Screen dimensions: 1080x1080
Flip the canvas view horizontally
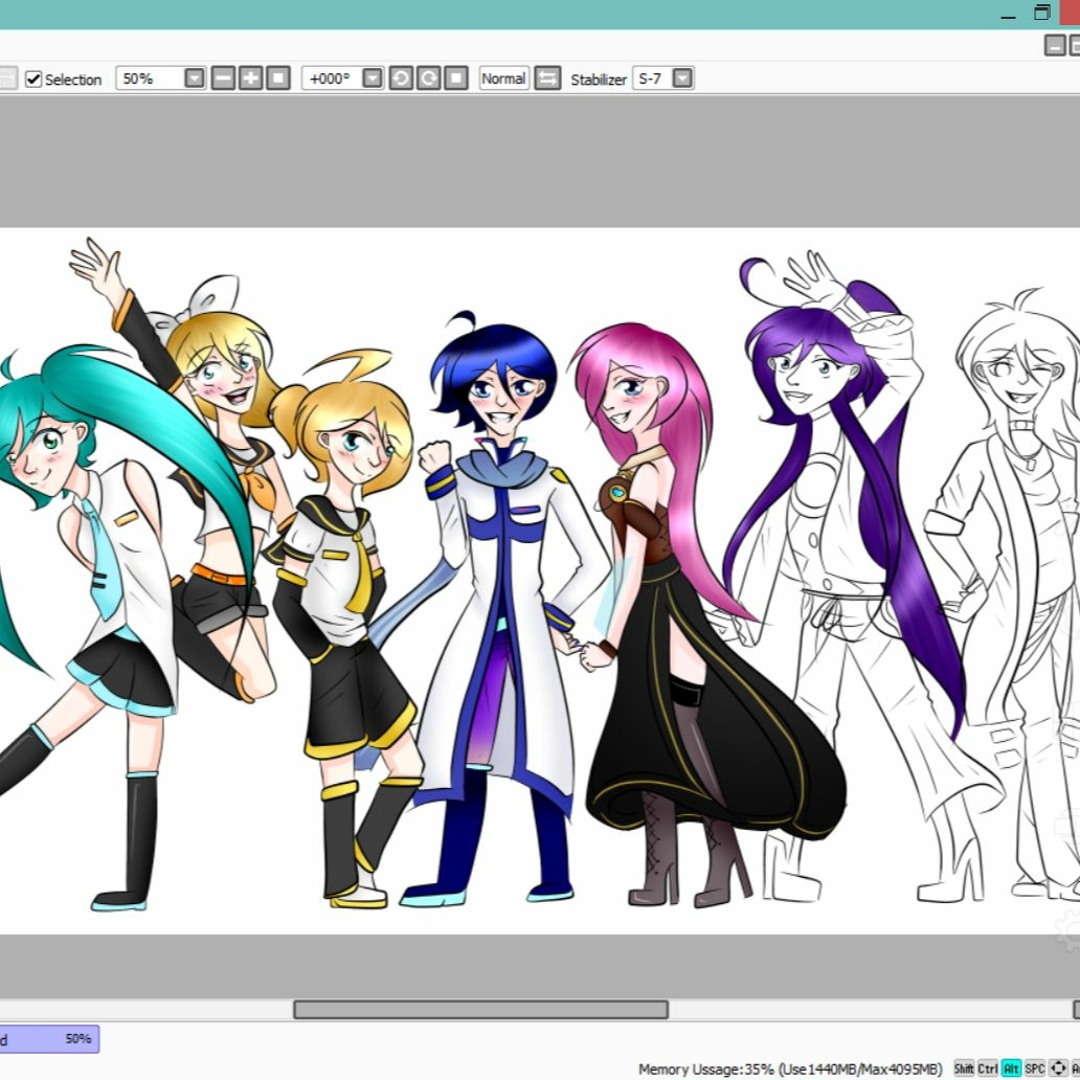coord(547,79)
